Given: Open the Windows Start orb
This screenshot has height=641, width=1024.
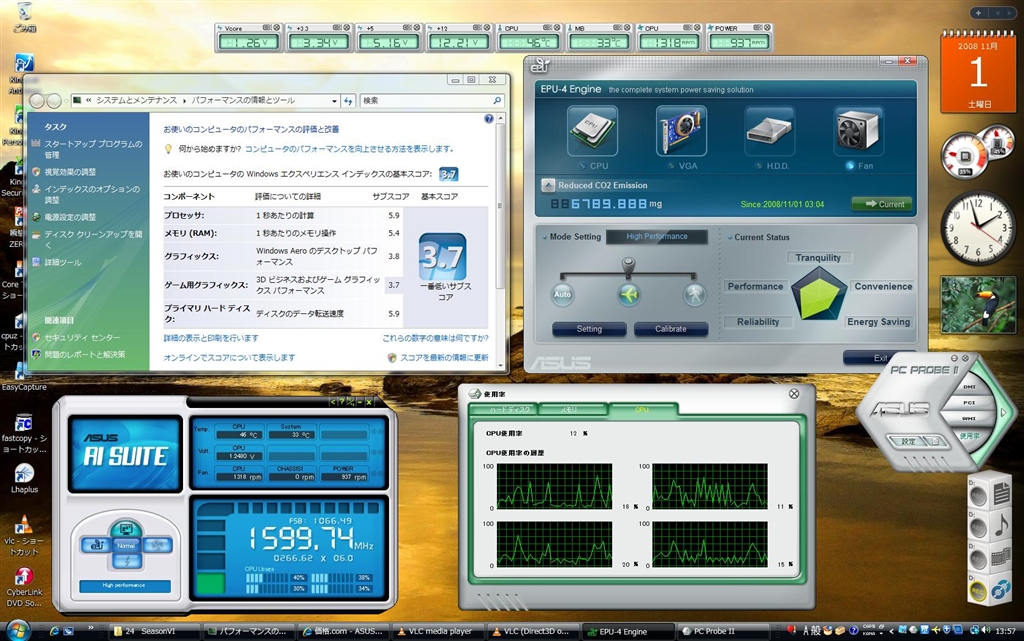Looking at the screenshot, I should pyautogui.click(x=18, y=631).
